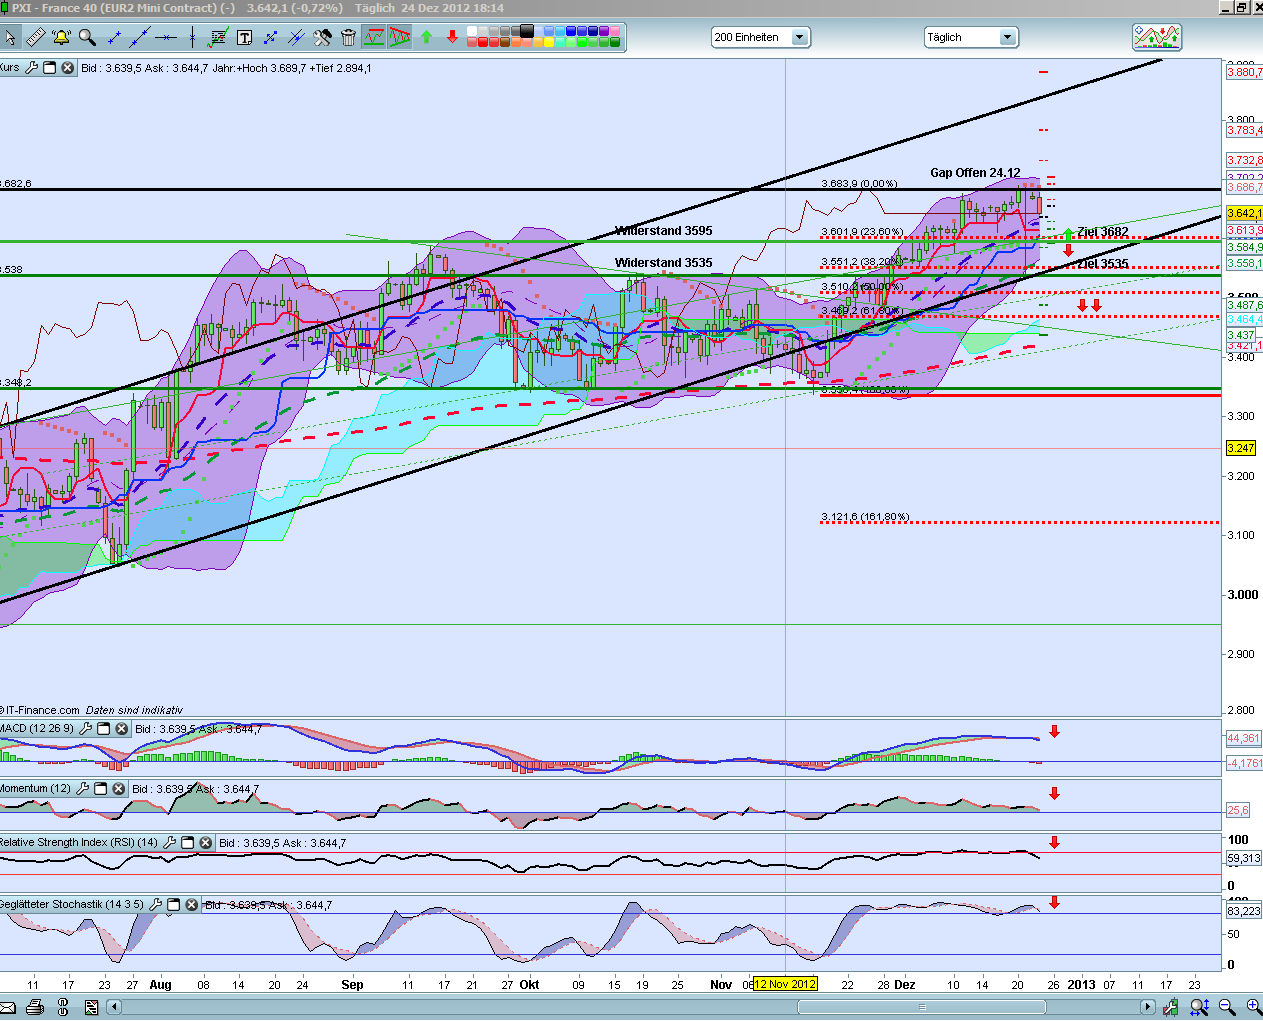Select the Widerstand 3595 annotation

663,231
